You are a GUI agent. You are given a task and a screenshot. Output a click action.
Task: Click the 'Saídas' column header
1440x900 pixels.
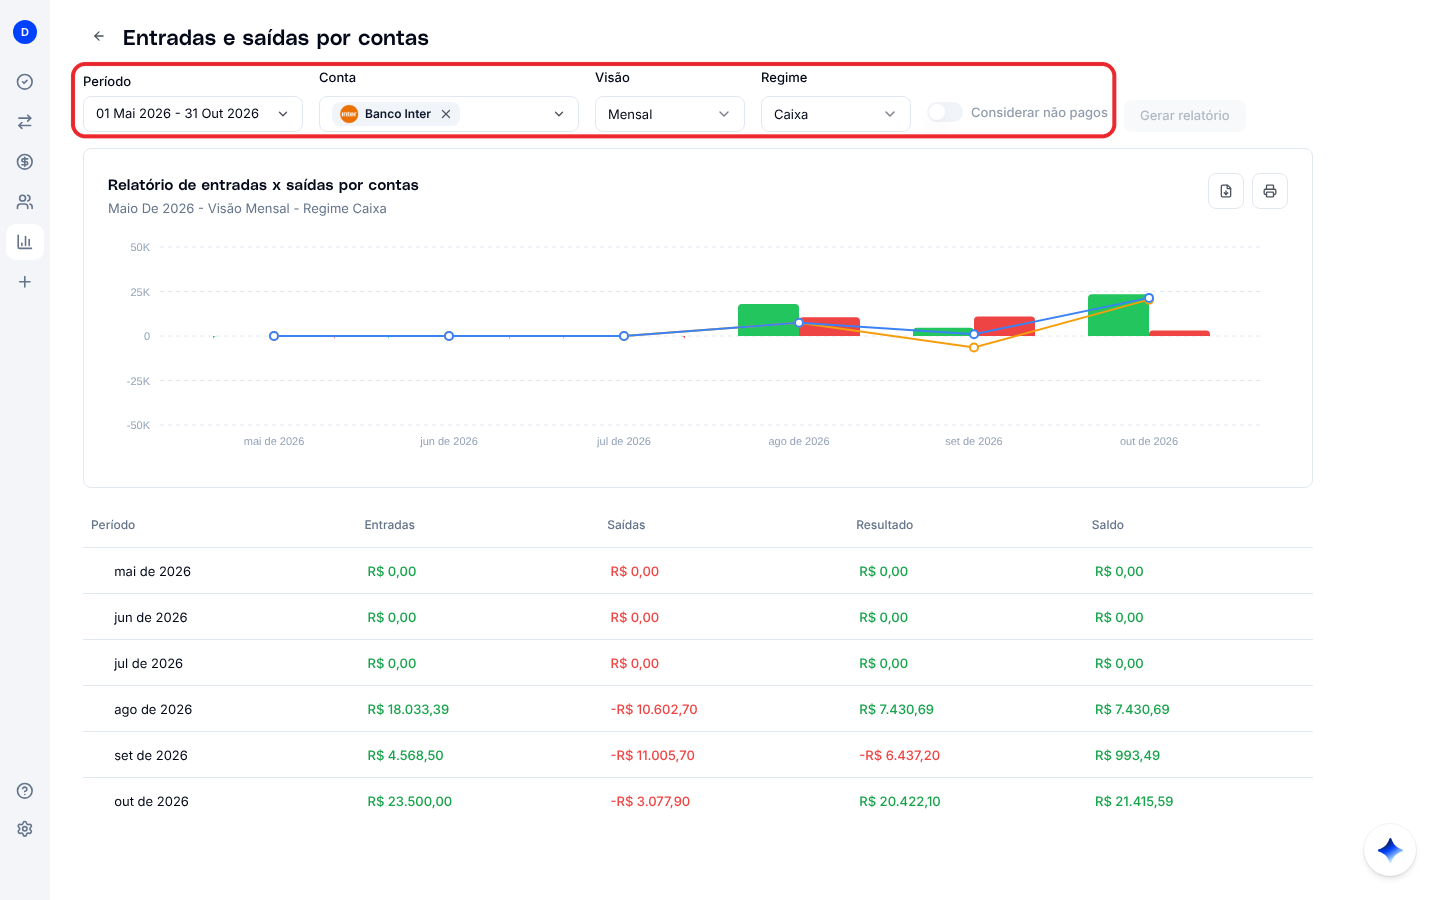pyautogui.click(x=626, y=525)
